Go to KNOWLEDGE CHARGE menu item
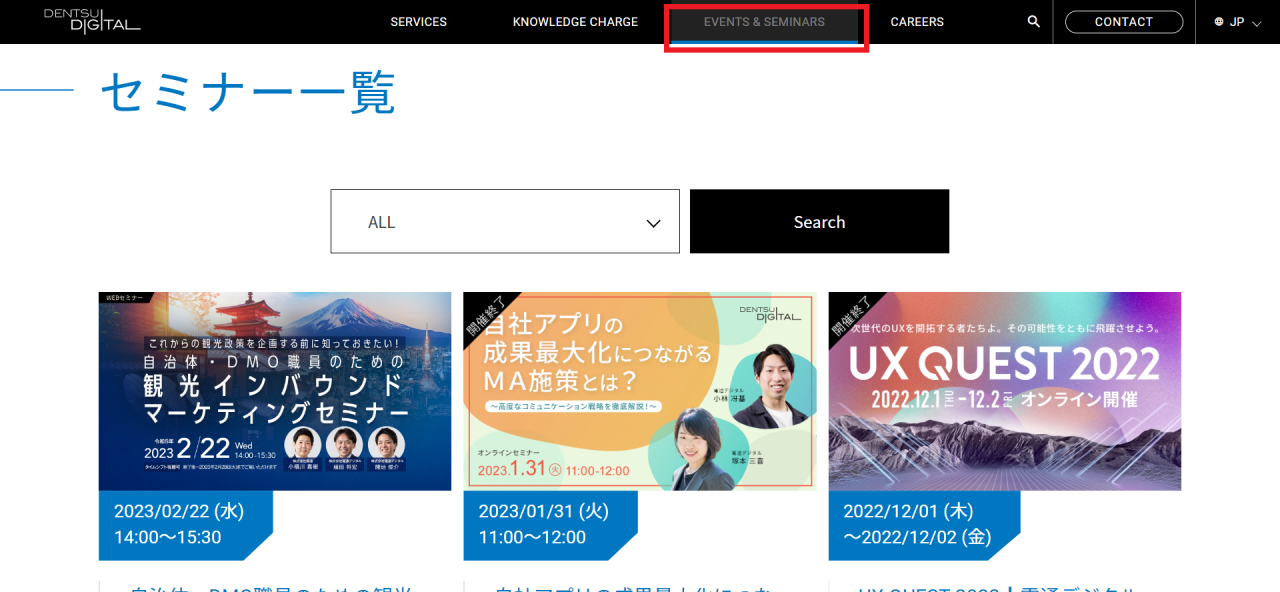Image resolution: width=1280 pixels, height=592 pixels. pyautogui.click(x=575, y=22)
